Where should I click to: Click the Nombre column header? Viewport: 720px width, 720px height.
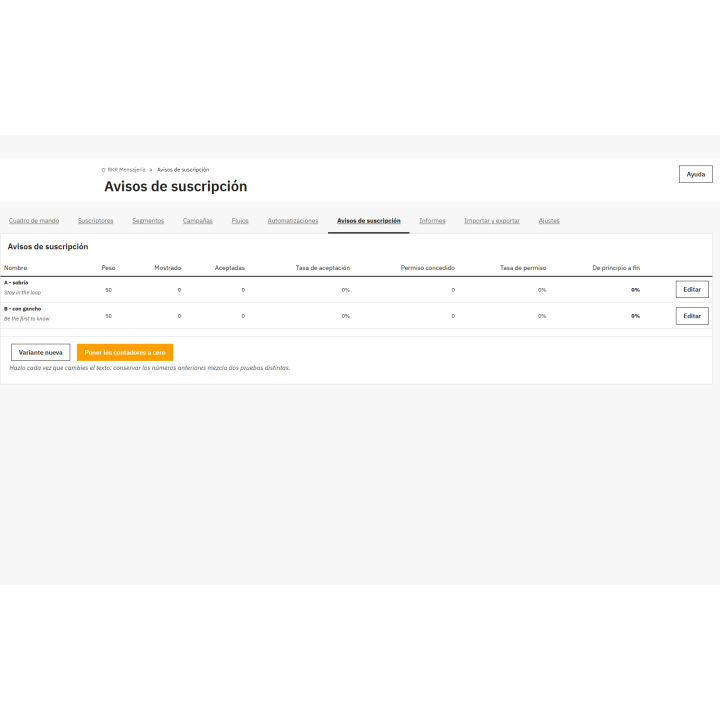(x=16, y=268)
